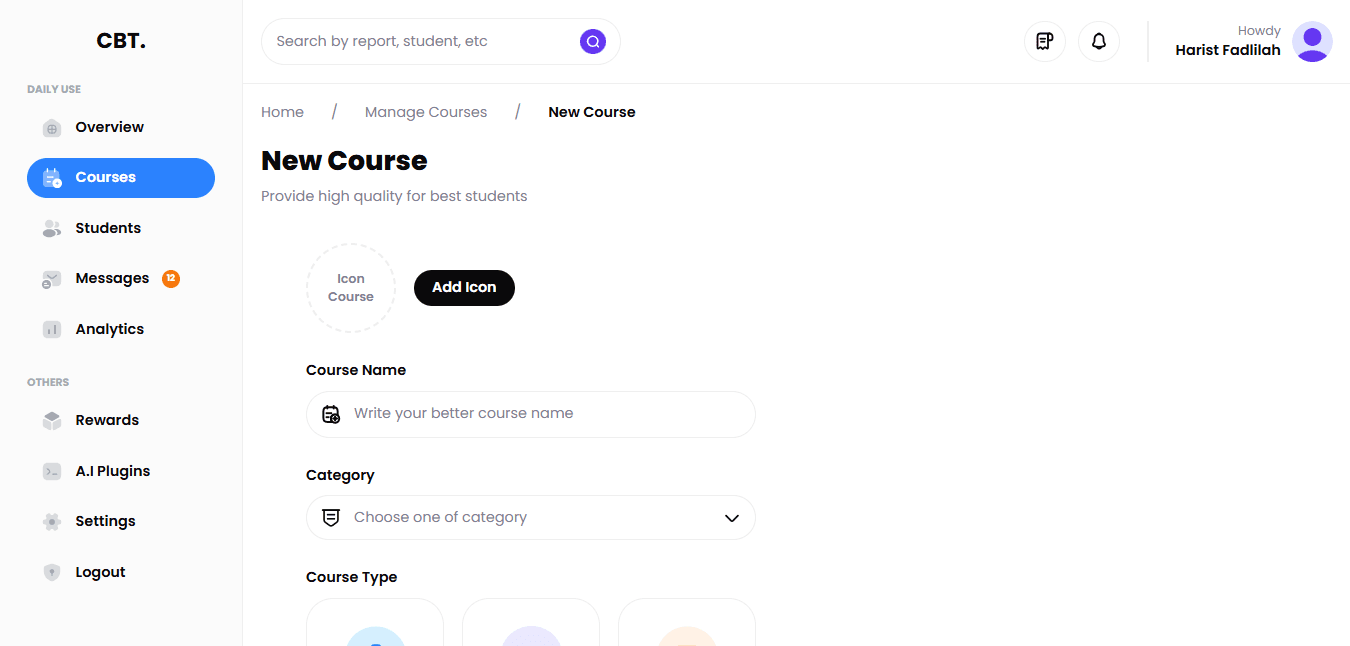Open notifications bell icon
Viewport: 1350px width, 646px height.
click(x=1099, y=41)
